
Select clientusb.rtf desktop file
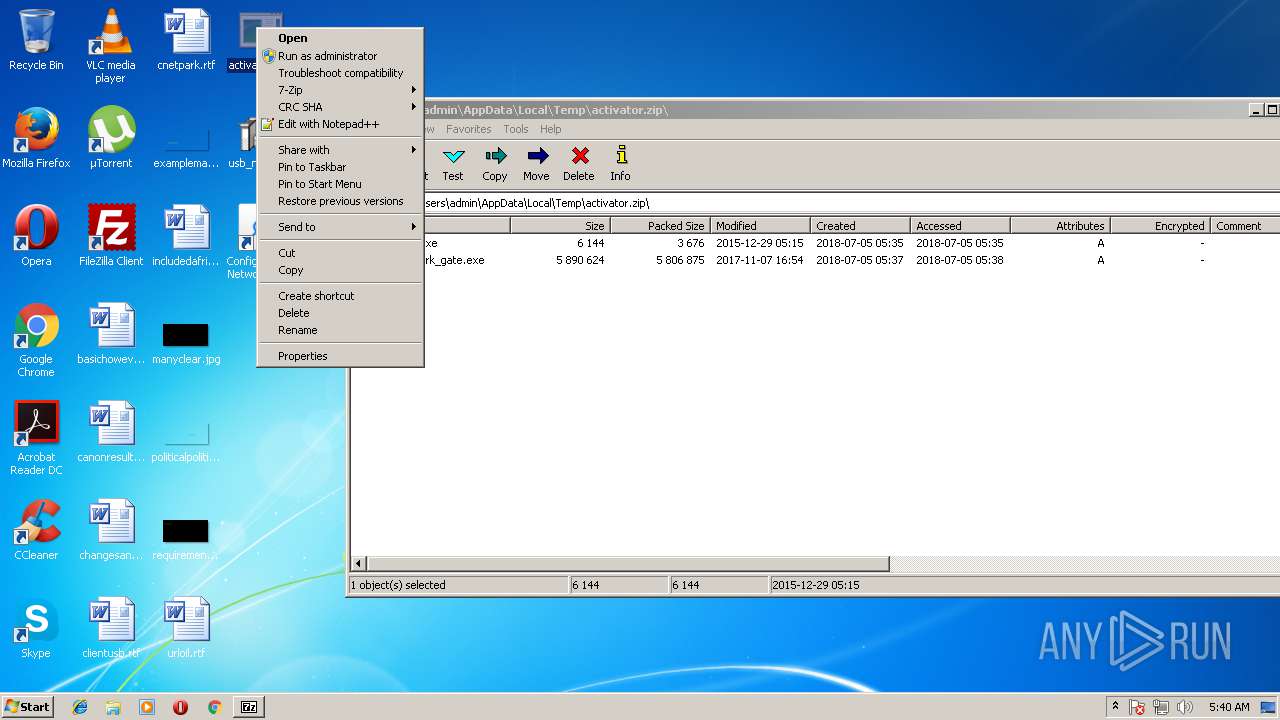coord(111,628)
